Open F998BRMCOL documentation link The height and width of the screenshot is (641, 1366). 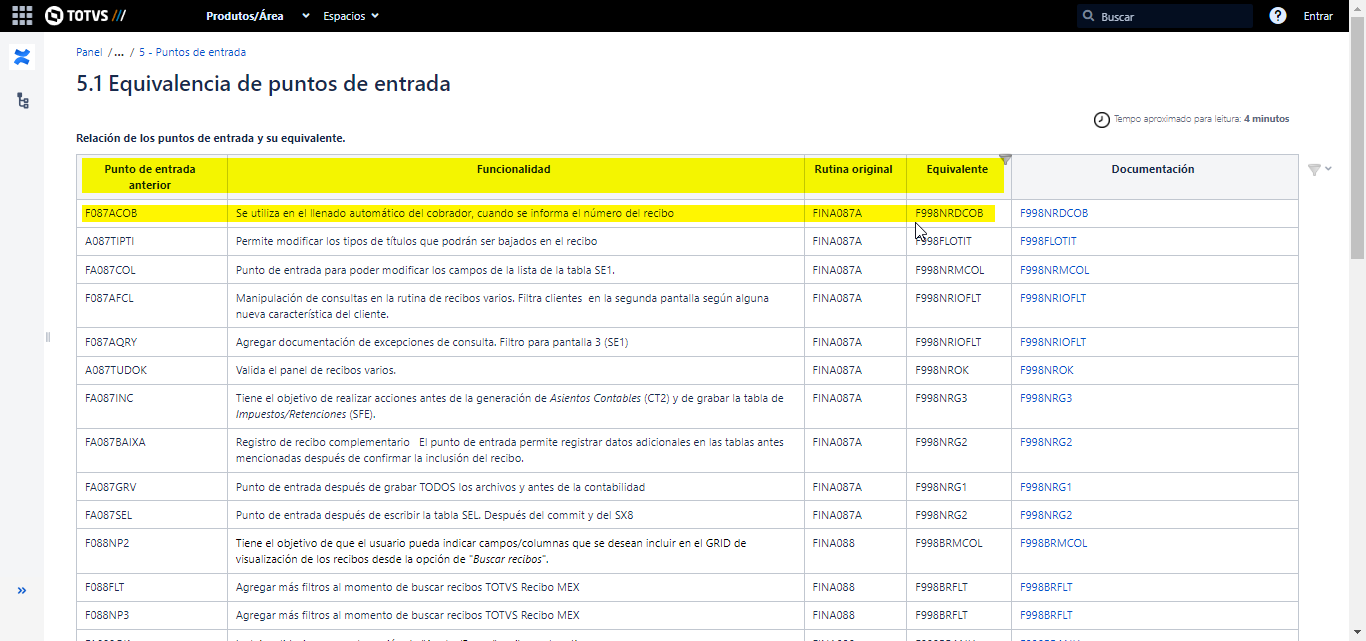click(x=1053, y=543)
